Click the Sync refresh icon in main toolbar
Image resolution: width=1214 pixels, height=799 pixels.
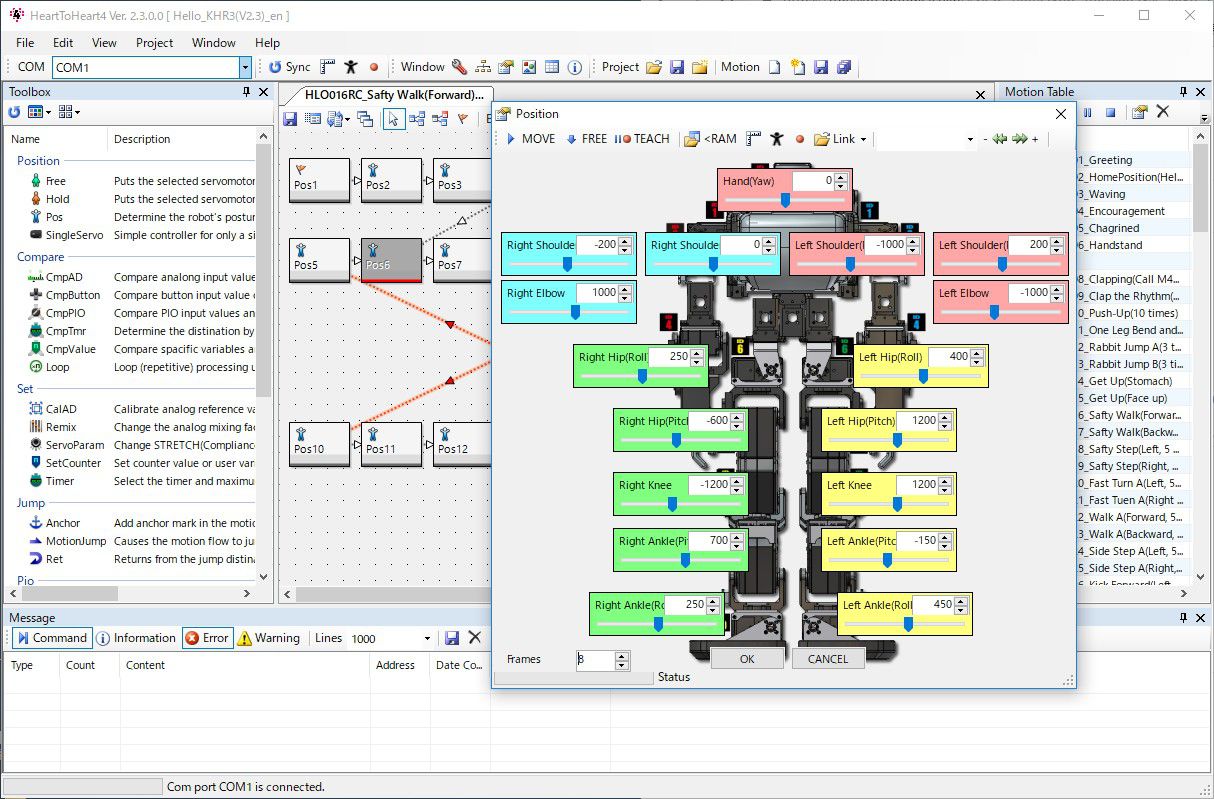(x=275, y=67)
